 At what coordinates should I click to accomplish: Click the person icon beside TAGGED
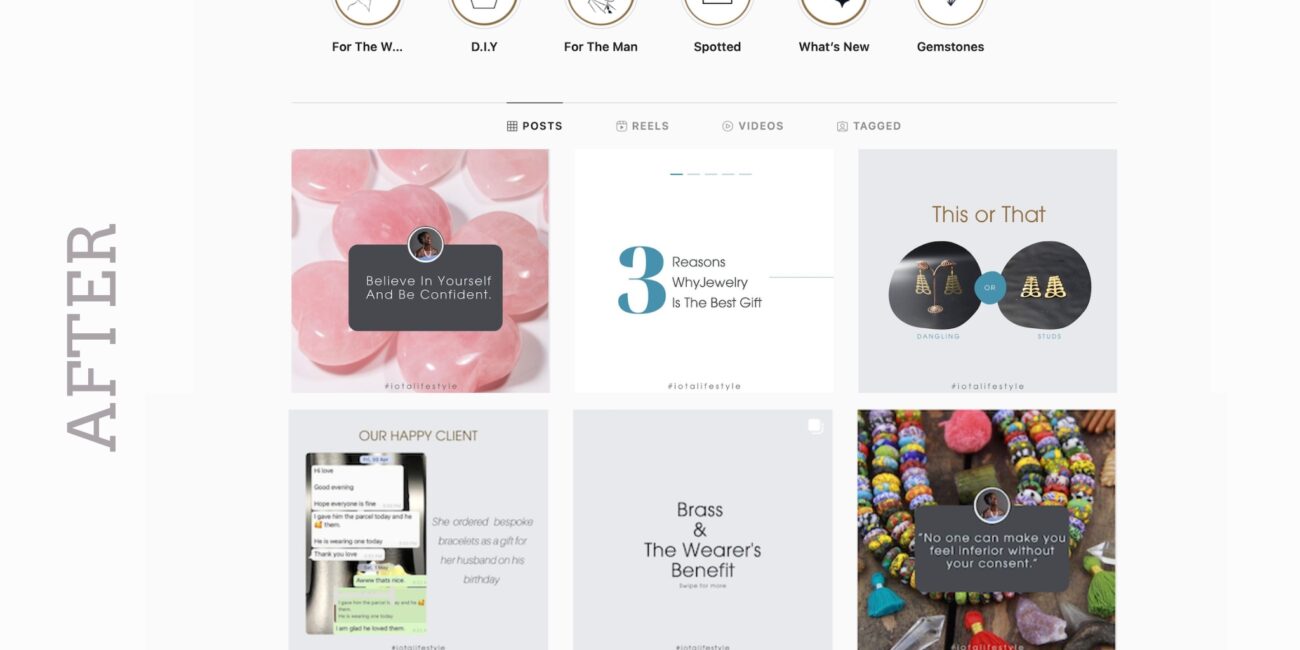(x=842, y=126)
